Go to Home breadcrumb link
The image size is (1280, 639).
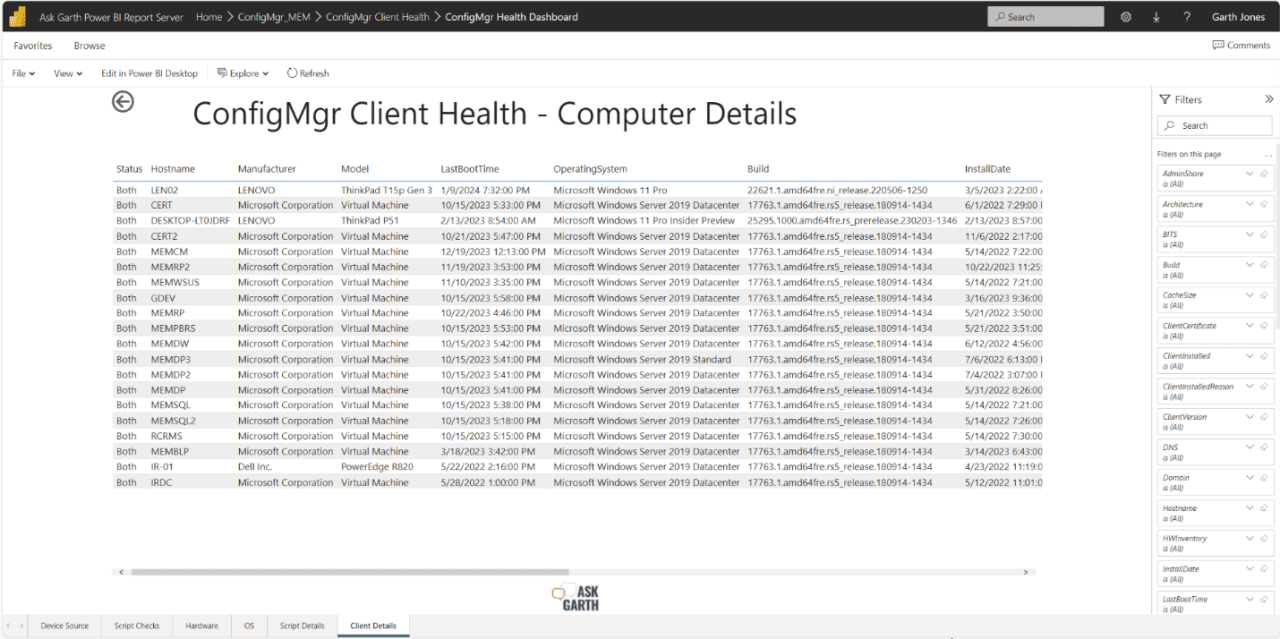(x=209, y=17)
